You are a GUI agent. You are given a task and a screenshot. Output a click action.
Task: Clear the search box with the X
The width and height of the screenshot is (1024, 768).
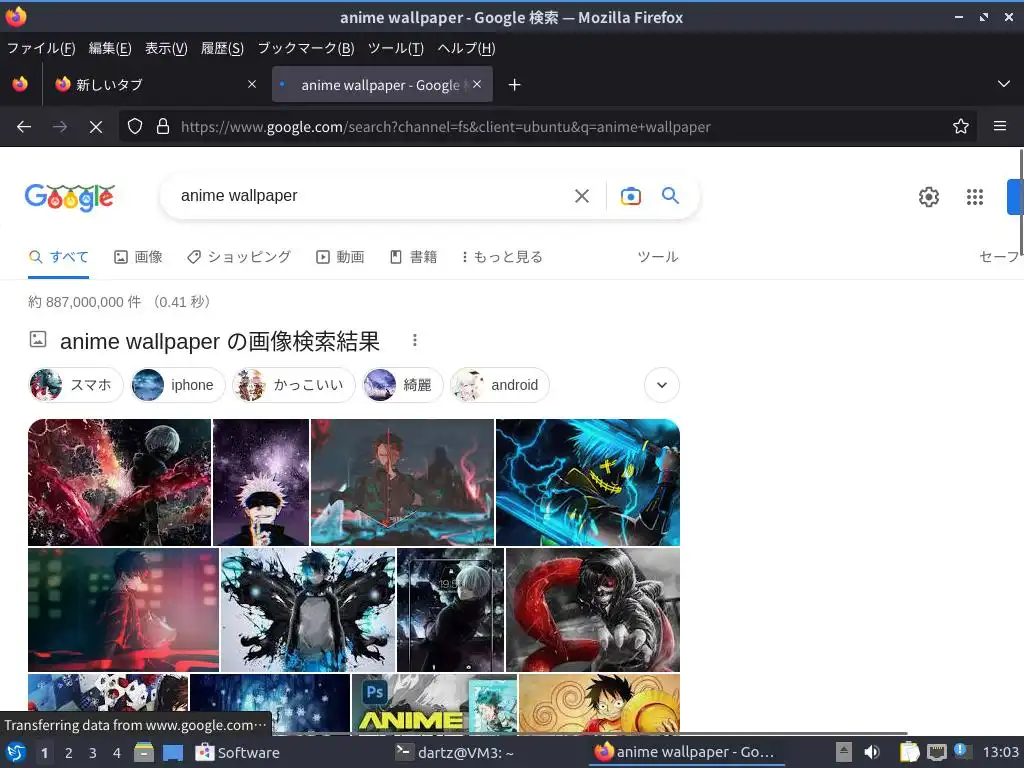click(x=582, y=196)
